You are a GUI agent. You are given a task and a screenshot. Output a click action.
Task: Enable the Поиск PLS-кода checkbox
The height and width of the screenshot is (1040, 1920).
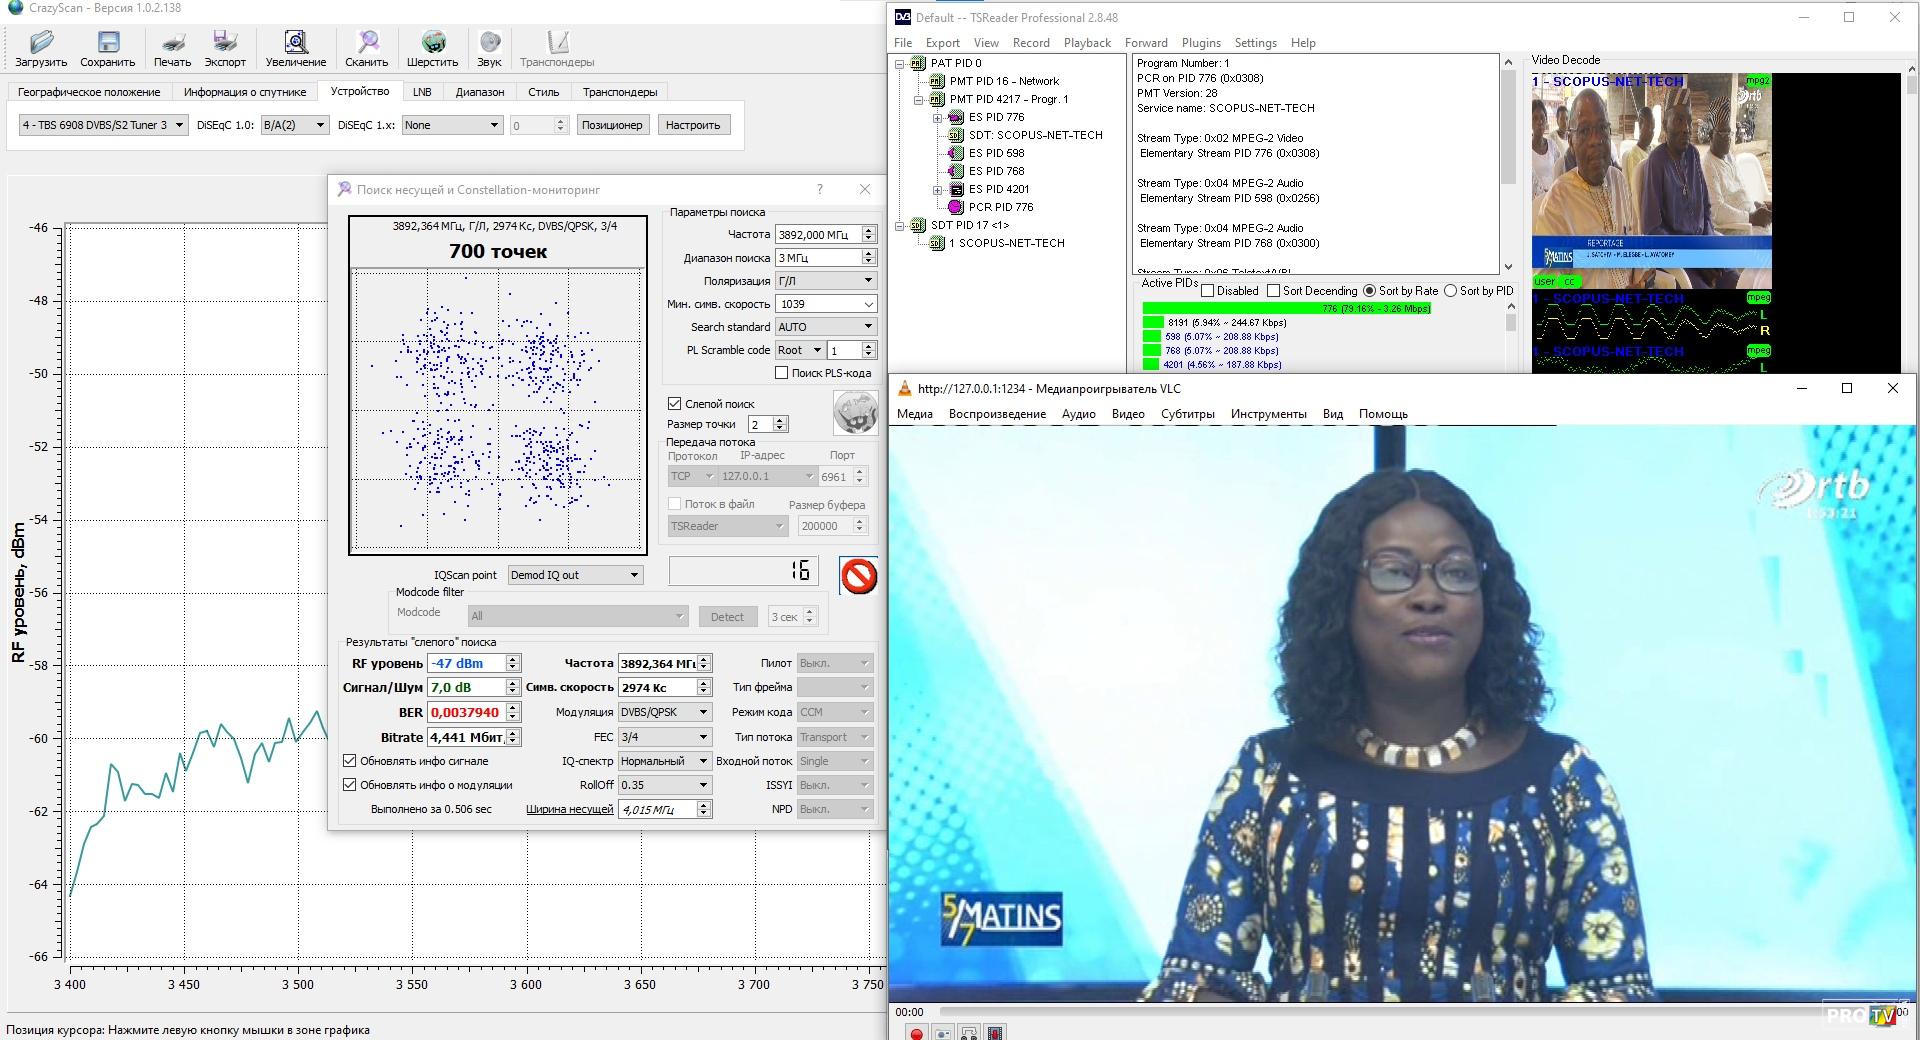pyautogui.click(x=782, y=373)
